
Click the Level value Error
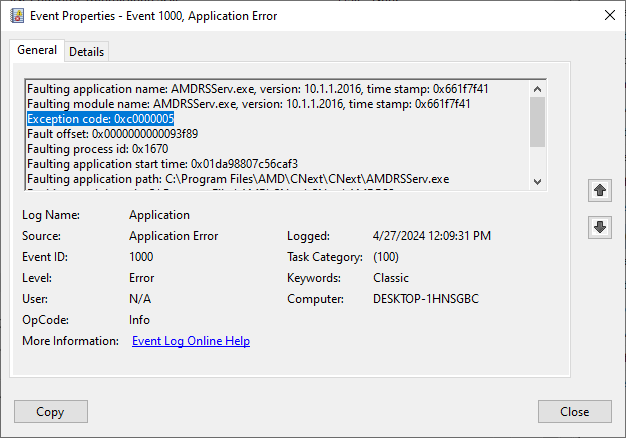tap(141, 278)
